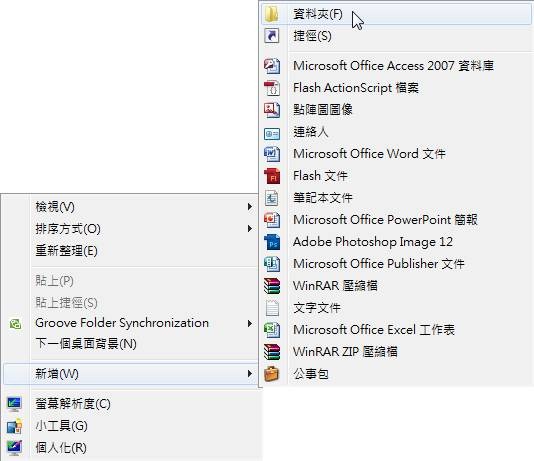534x461 pixels.
Task: Click the journal icon beside 筆記本文件
Action: (x=272, y=198)
